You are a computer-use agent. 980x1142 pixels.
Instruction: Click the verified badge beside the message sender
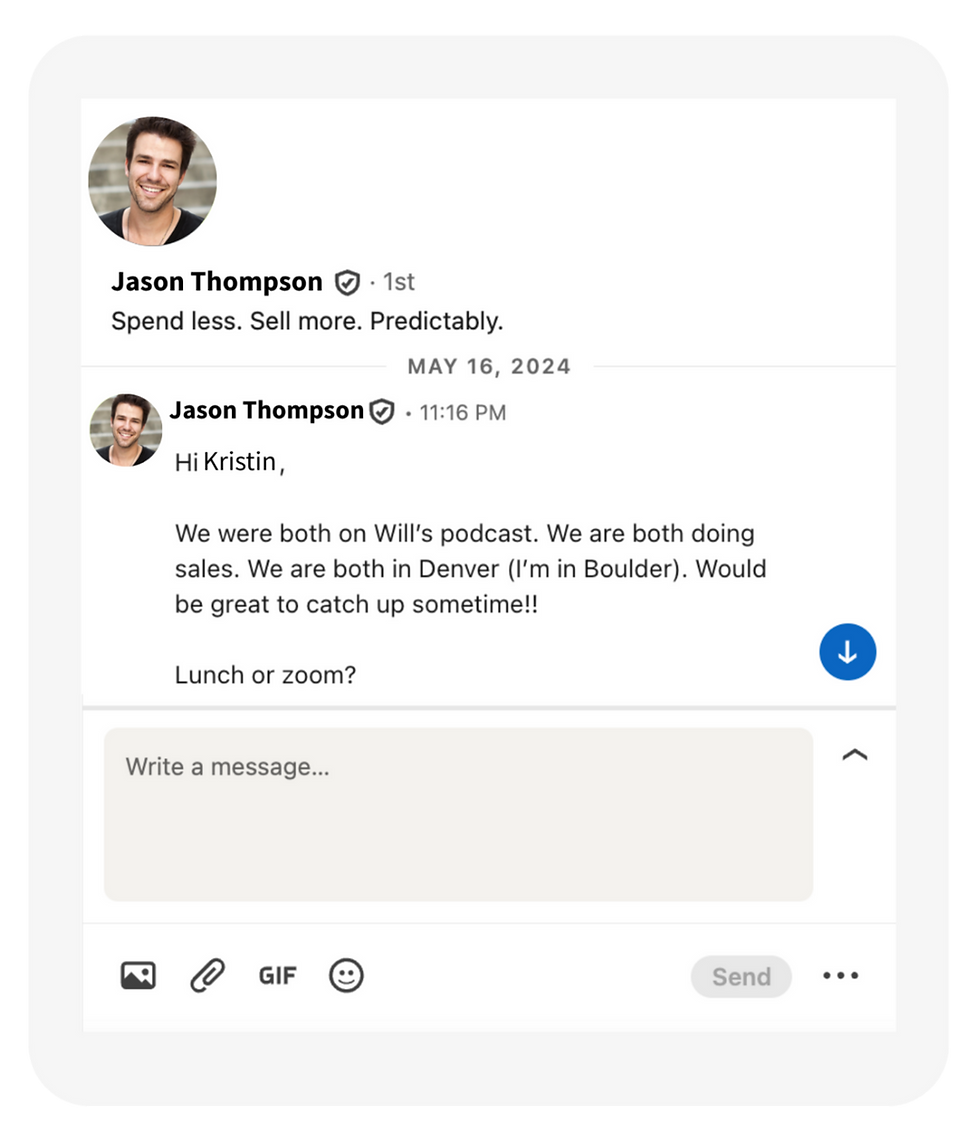tap(382, 411)
